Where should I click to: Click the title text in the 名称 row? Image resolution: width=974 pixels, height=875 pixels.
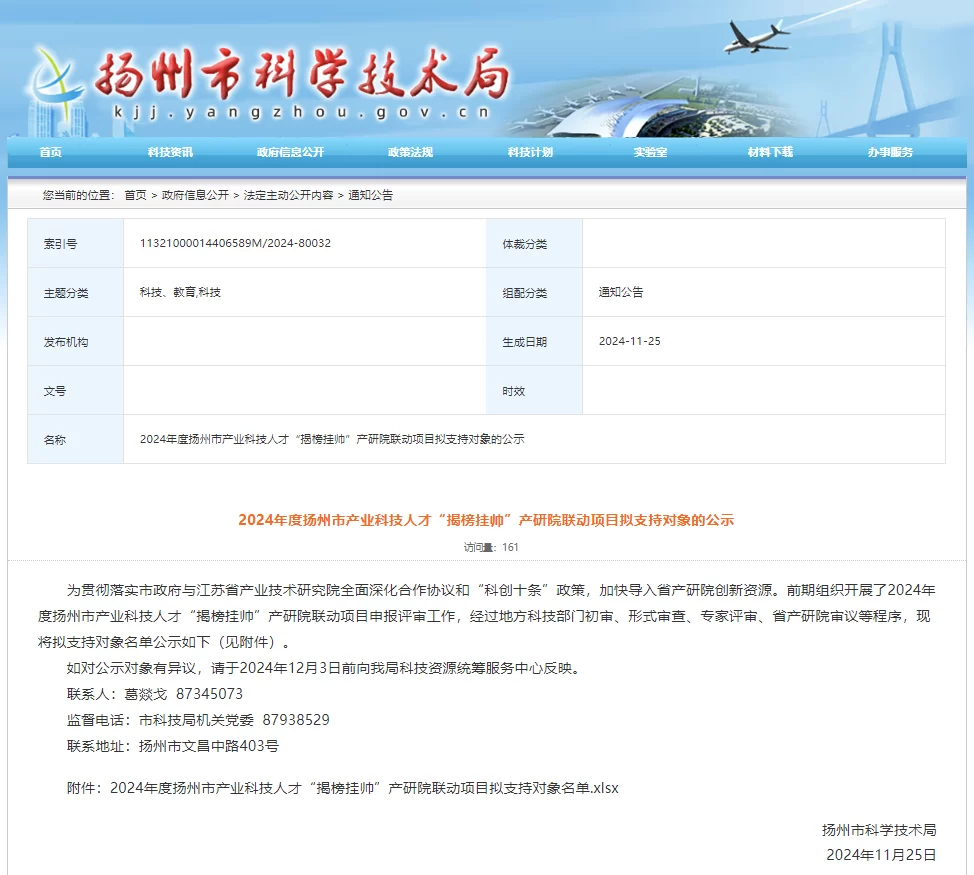(332, 439)
